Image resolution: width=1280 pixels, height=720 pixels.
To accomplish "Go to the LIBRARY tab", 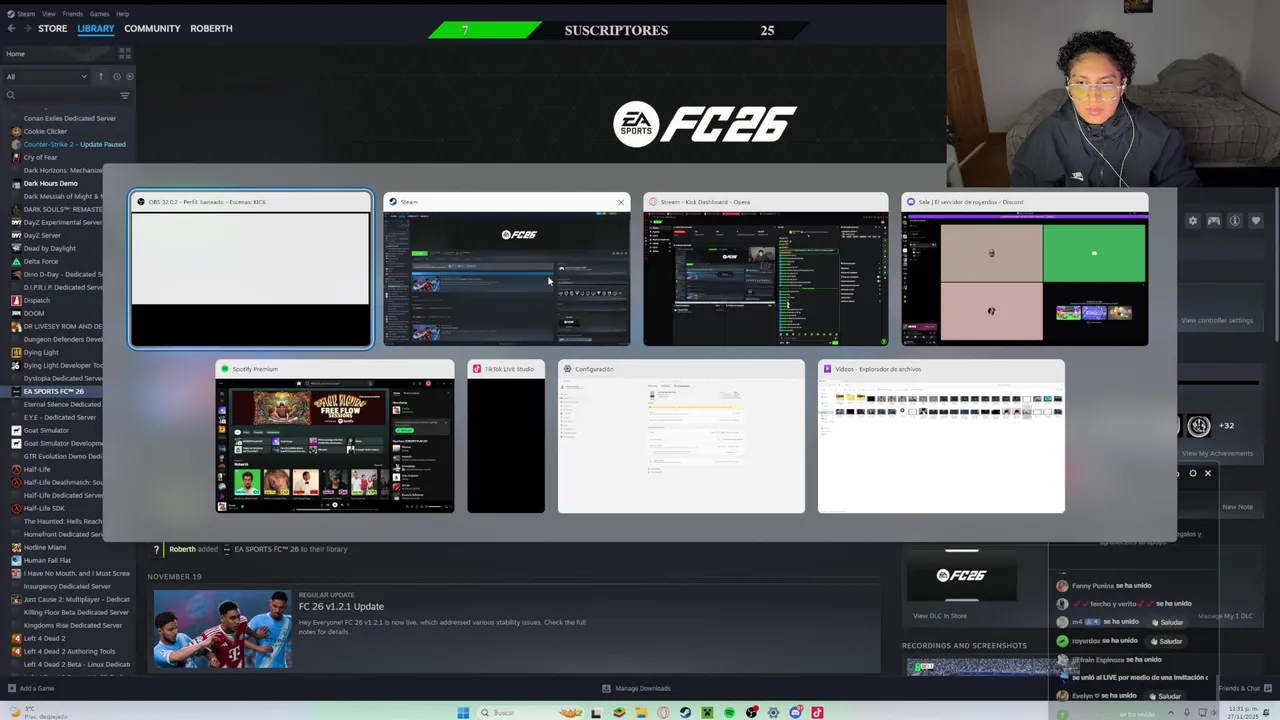I will 96,28.
